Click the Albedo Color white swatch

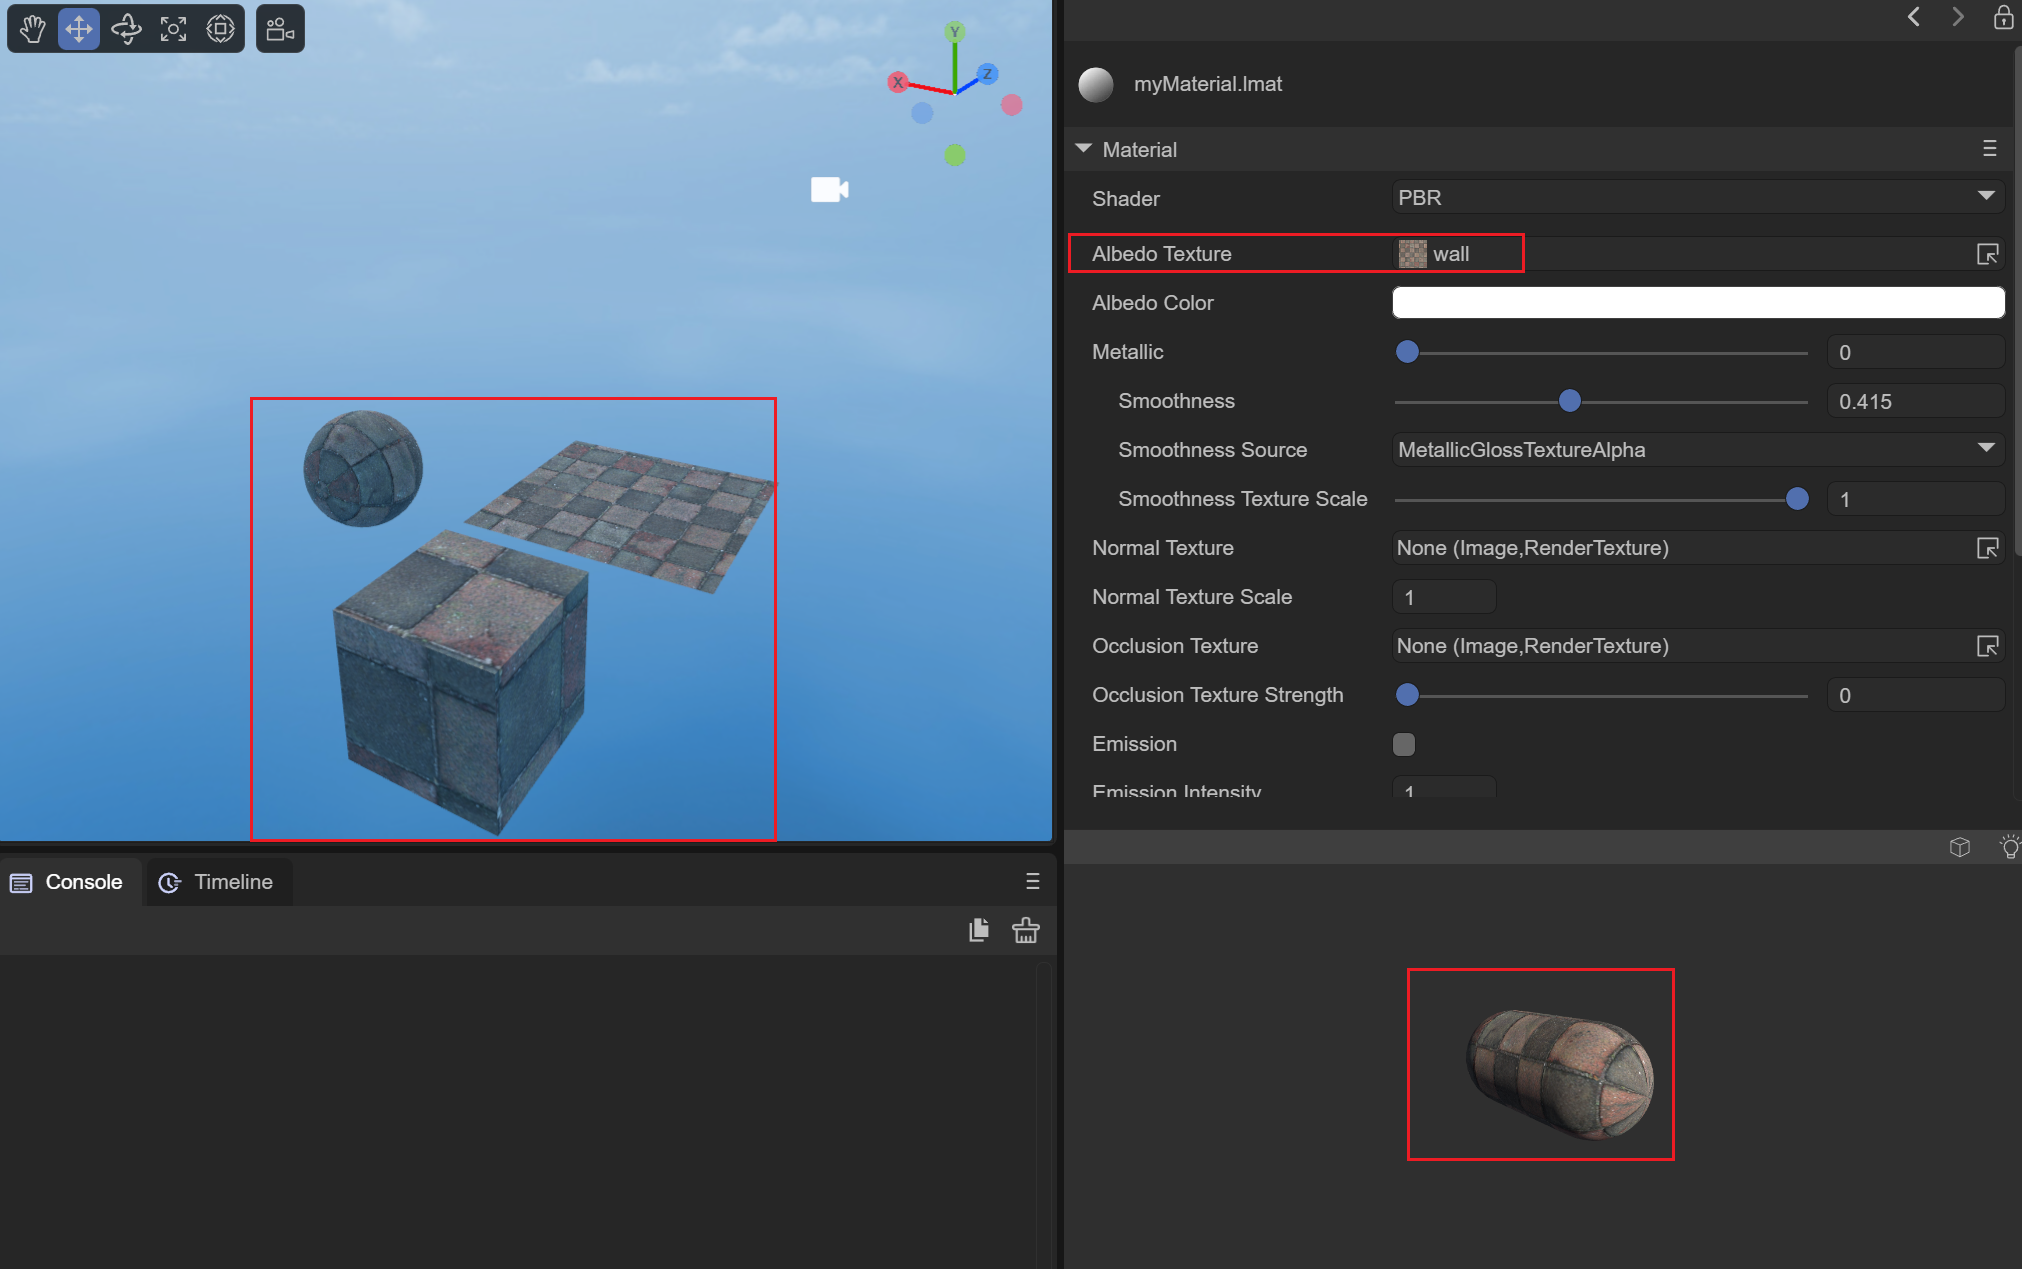(1697, 303)
